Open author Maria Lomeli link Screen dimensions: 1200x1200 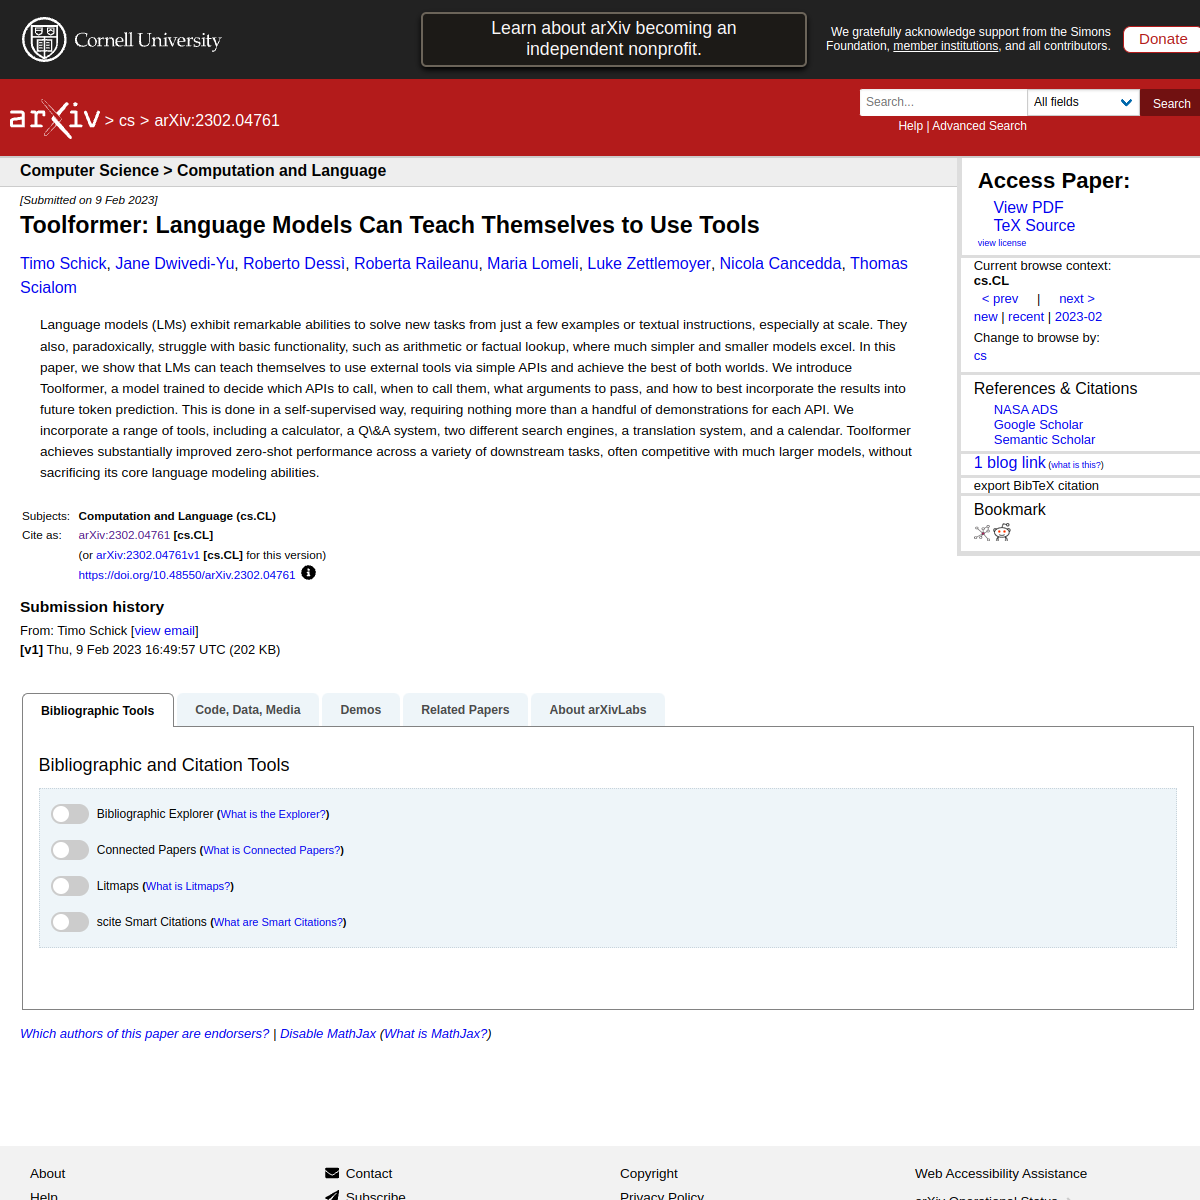pyautogui.click(x=533, y=264)
